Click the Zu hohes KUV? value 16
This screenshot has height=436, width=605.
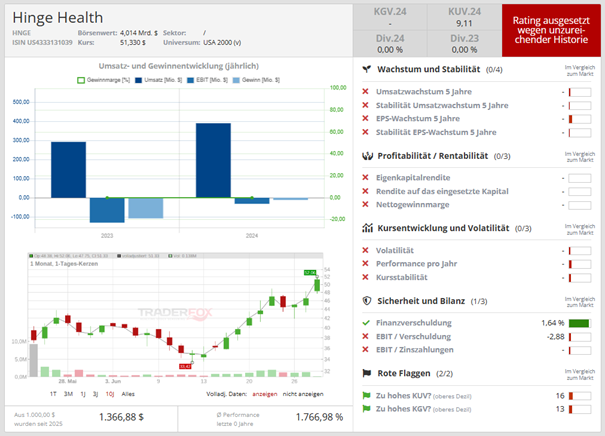click(560, 396)
